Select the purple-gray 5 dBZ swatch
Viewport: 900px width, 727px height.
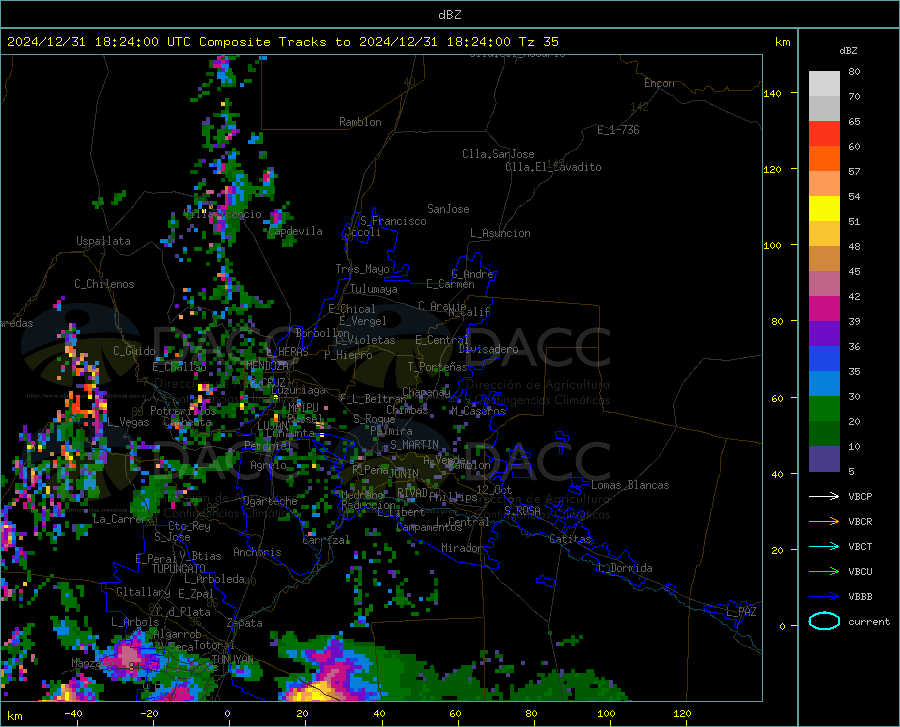(x=824, y=459)
